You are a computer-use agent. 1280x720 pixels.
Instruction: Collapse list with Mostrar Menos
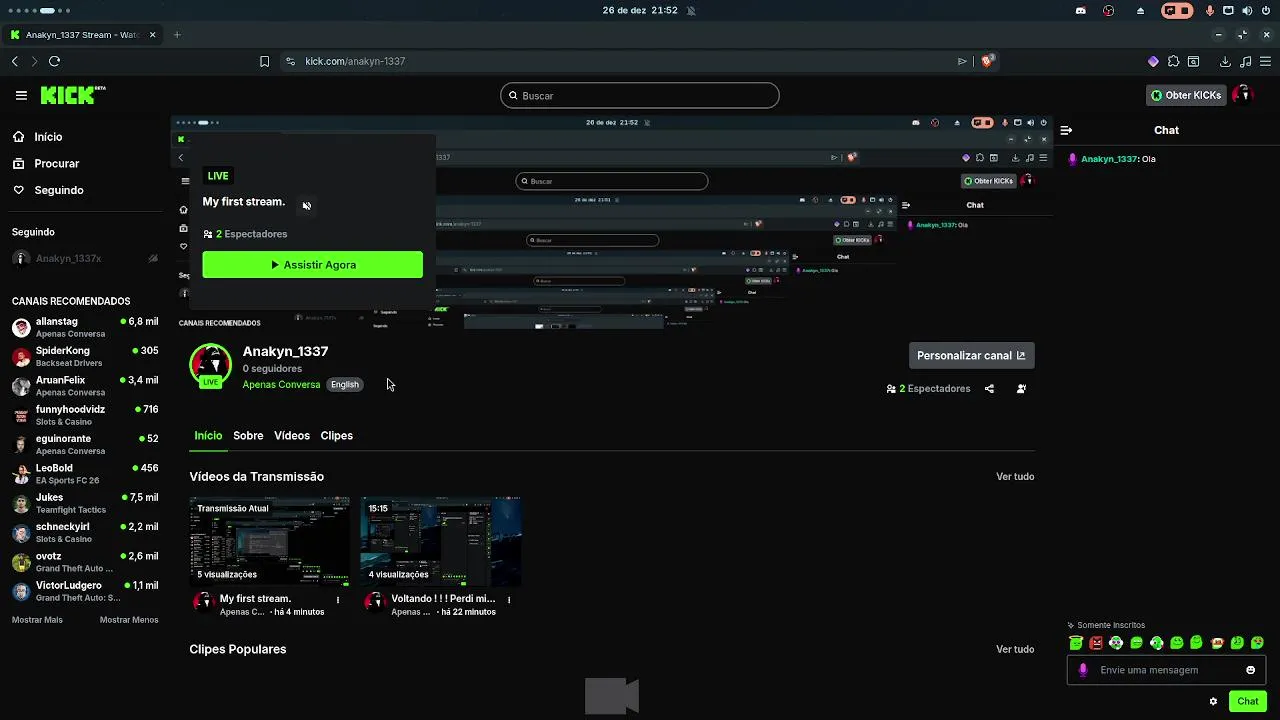click(x=129, y=620)
